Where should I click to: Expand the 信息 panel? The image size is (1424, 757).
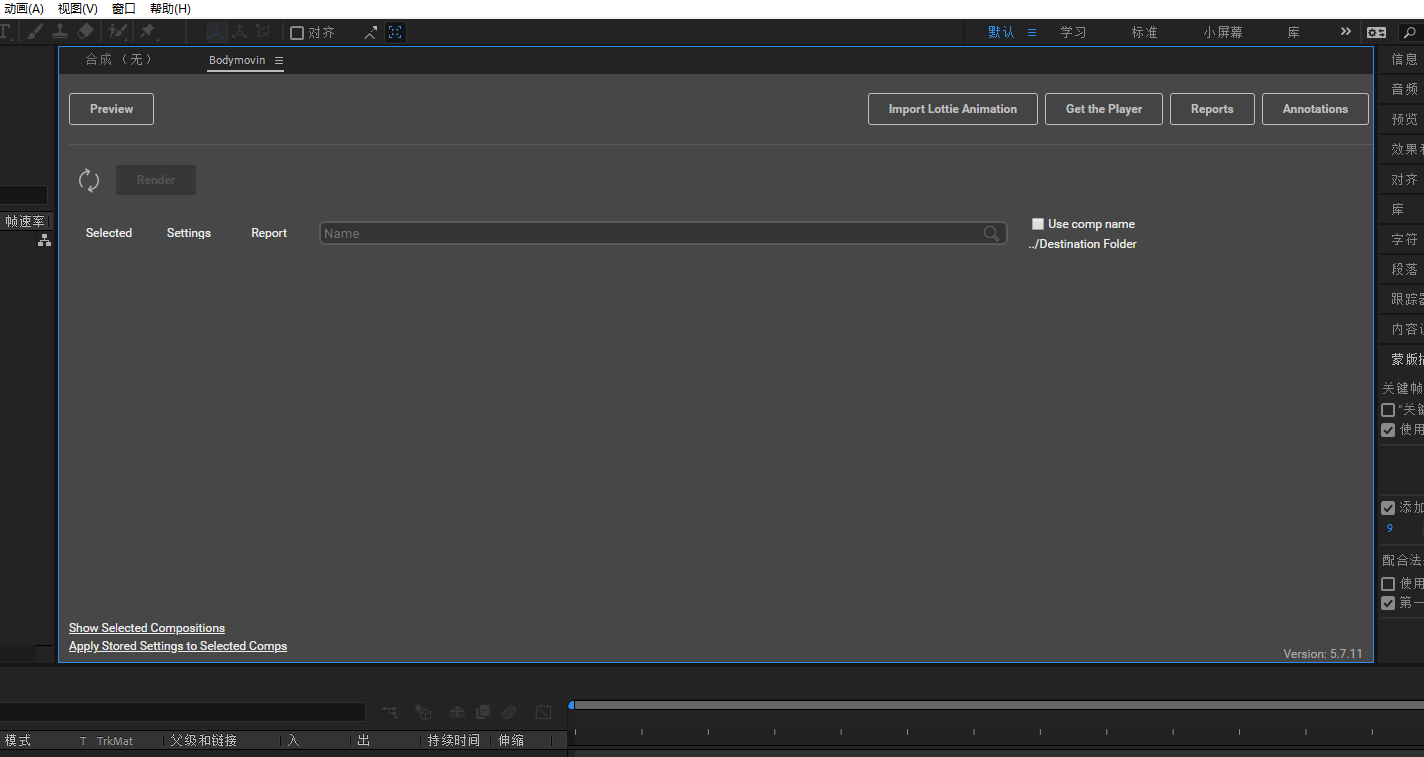point(1404,59)
